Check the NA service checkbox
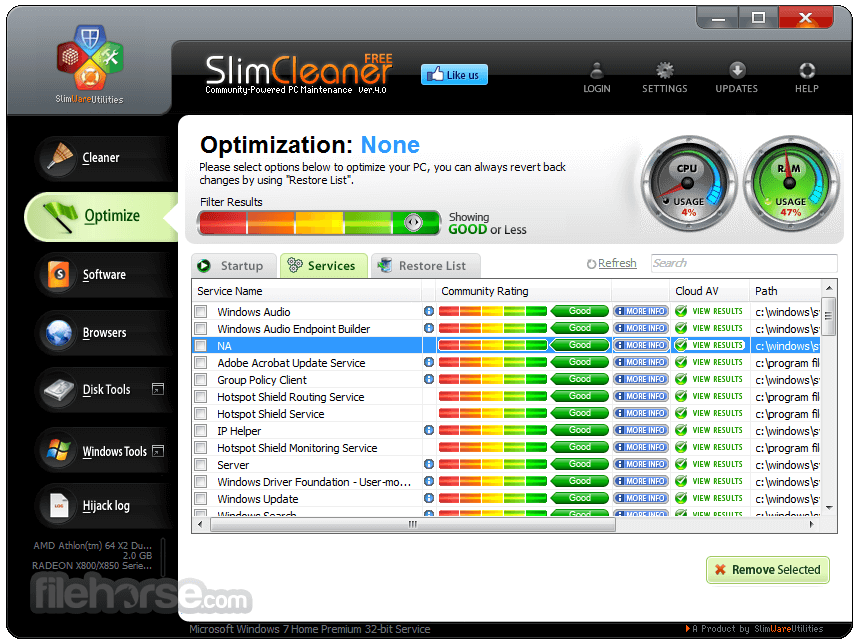The width and height of the screenshot is (859, 644). (201, 346)
